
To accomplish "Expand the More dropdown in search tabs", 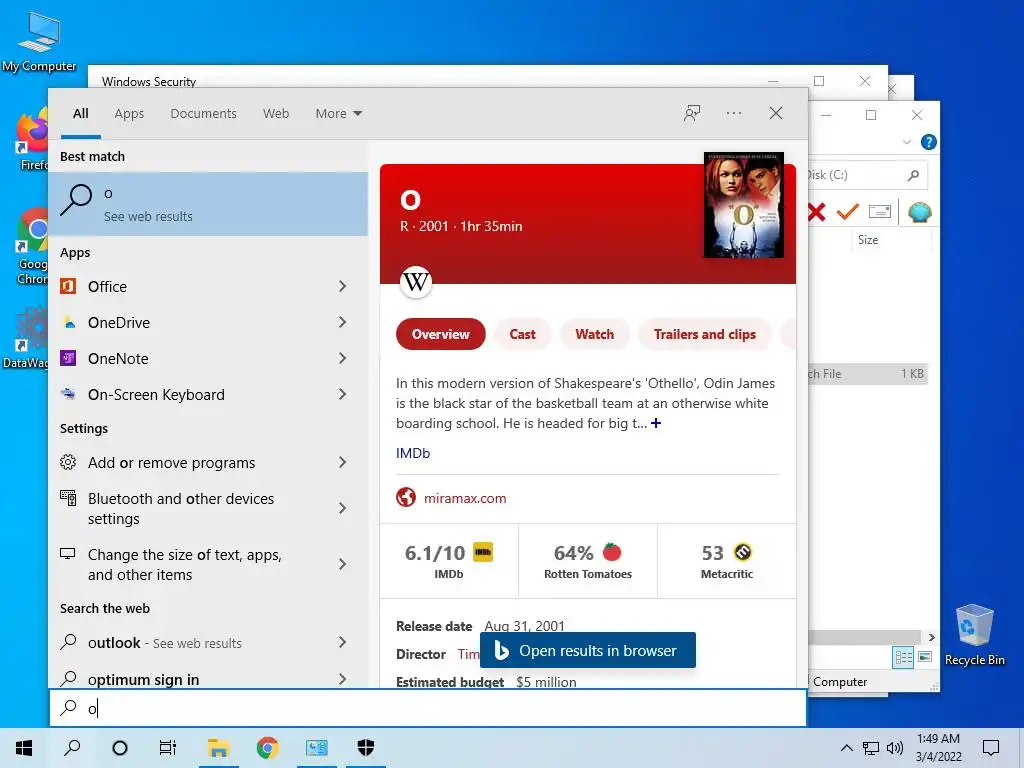I will coord(338,114).
